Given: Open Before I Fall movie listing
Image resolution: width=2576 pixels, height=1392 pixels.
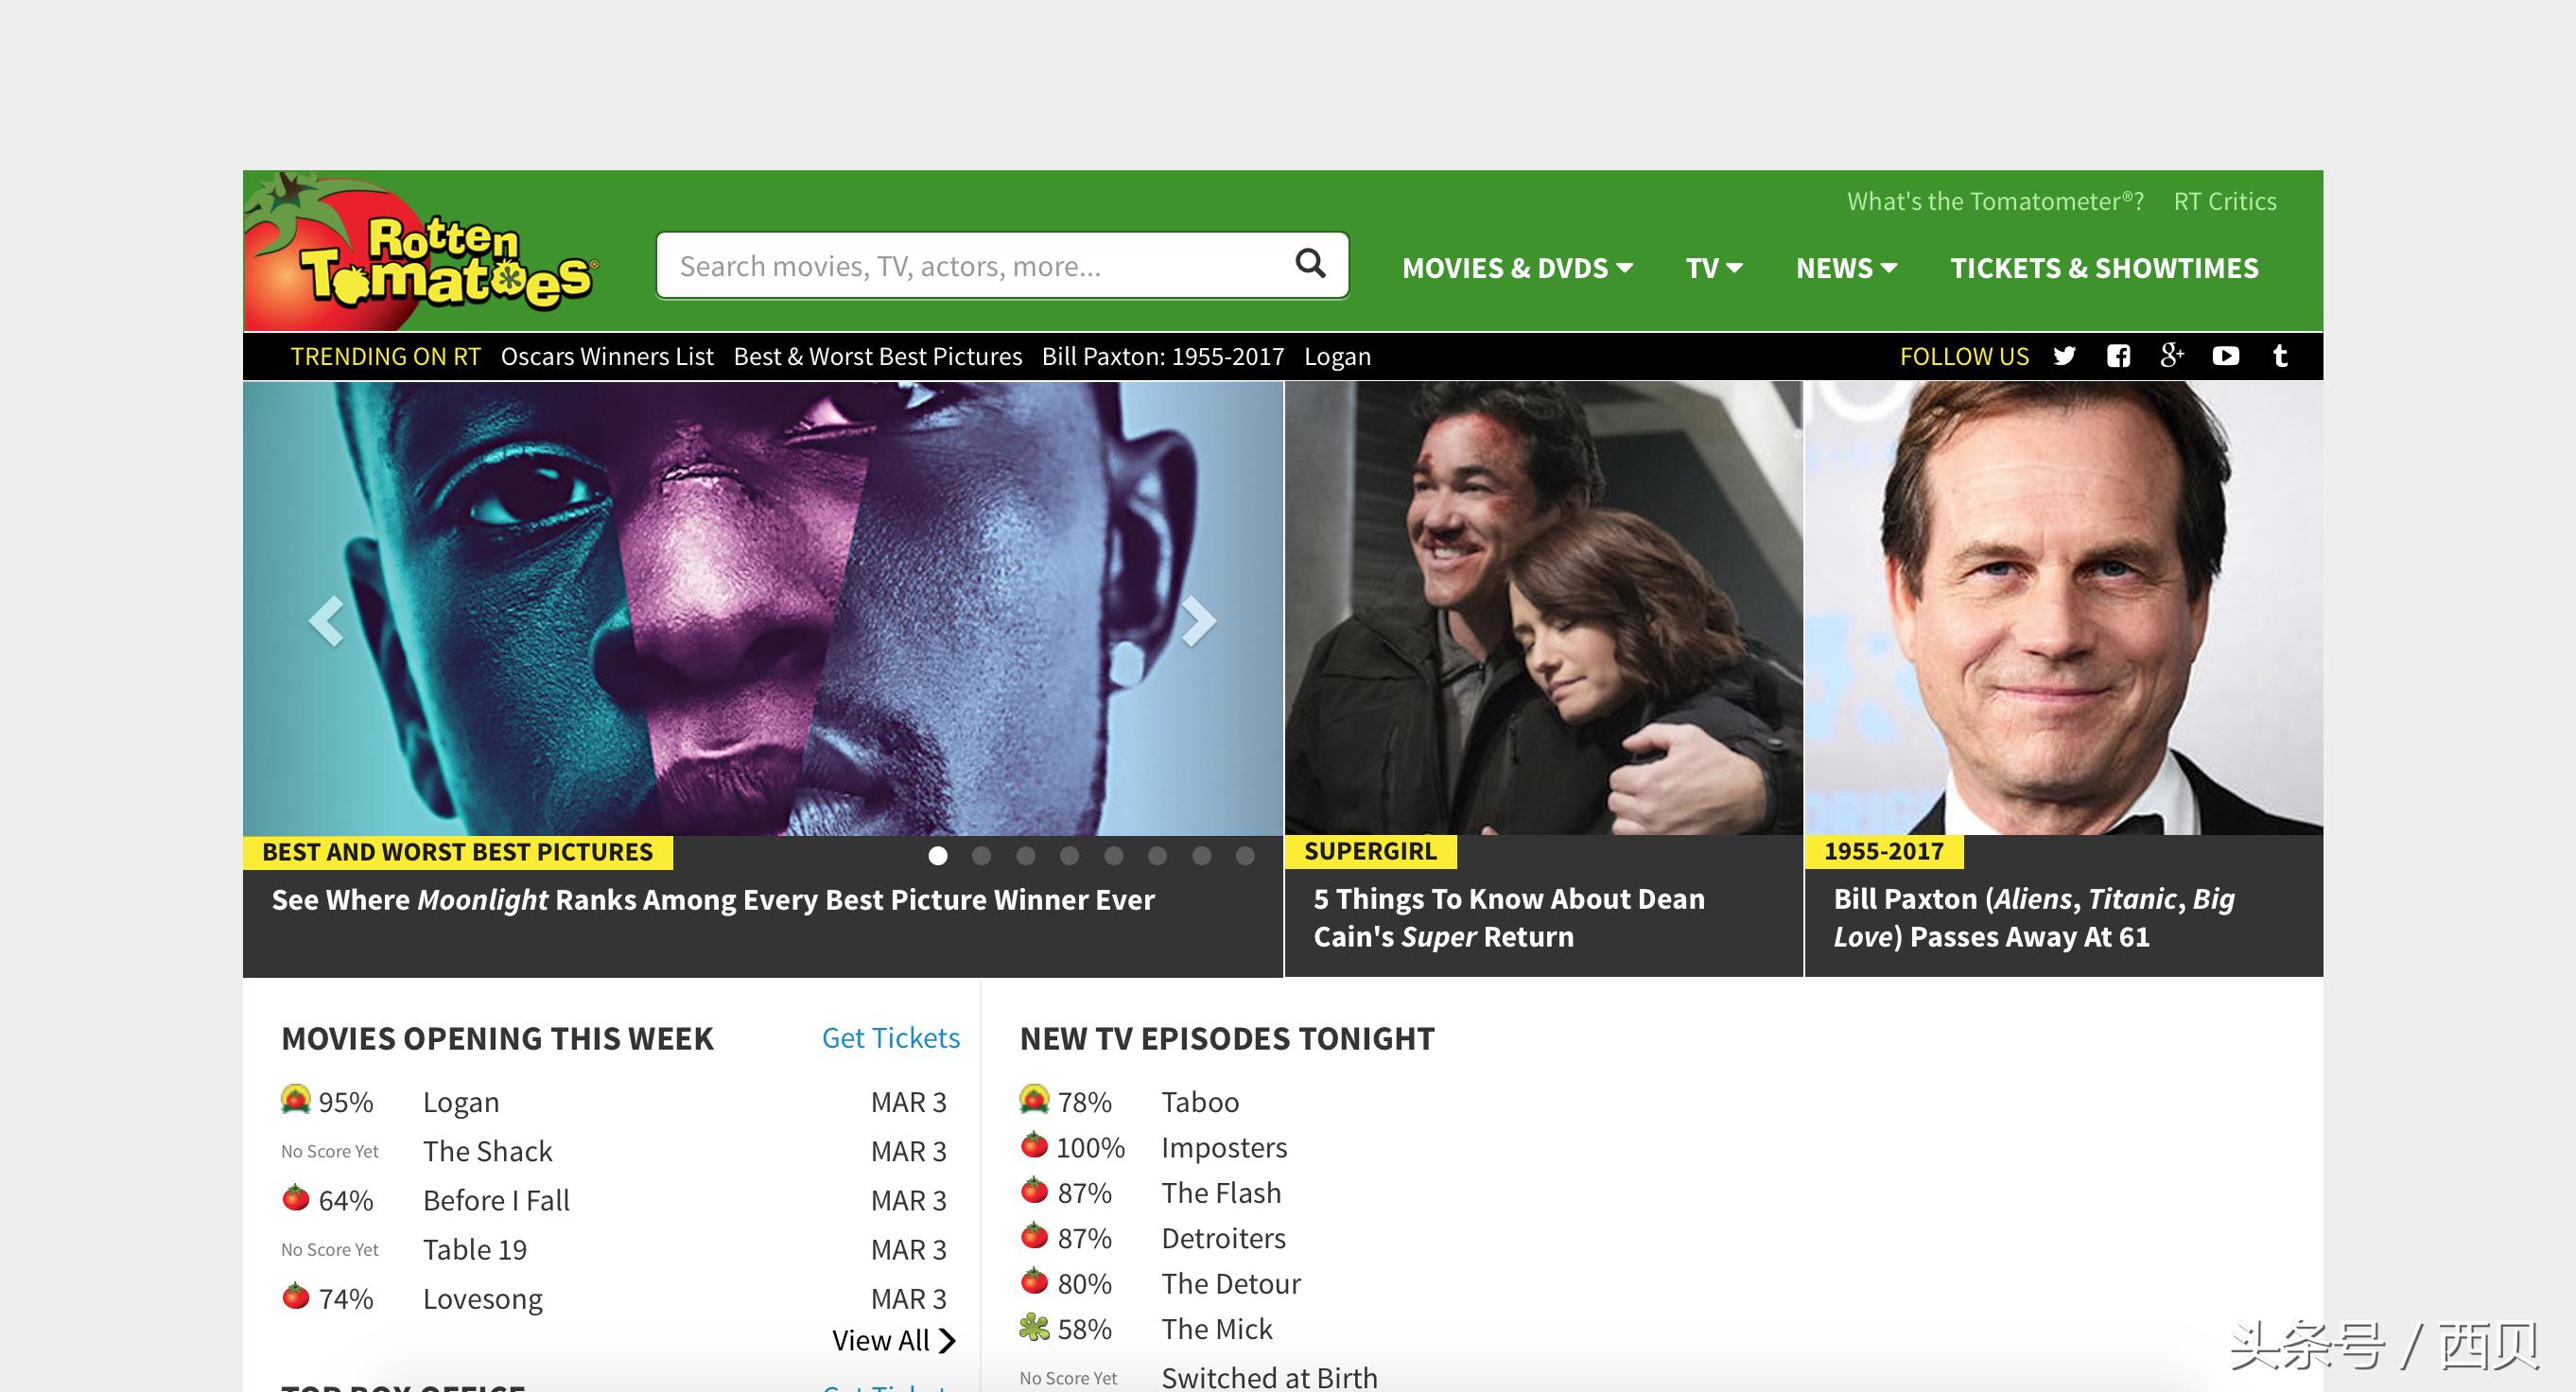Looking at the screenshot, I should pyautogui.click(x=496, y=1200).
